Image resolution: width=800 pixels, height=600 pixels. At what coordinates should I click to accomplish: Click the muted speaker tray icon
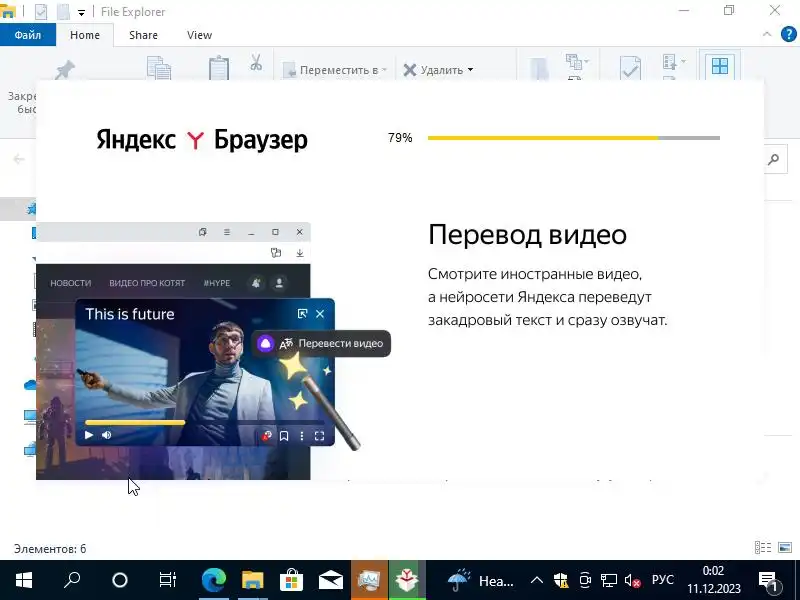[633, 581]
